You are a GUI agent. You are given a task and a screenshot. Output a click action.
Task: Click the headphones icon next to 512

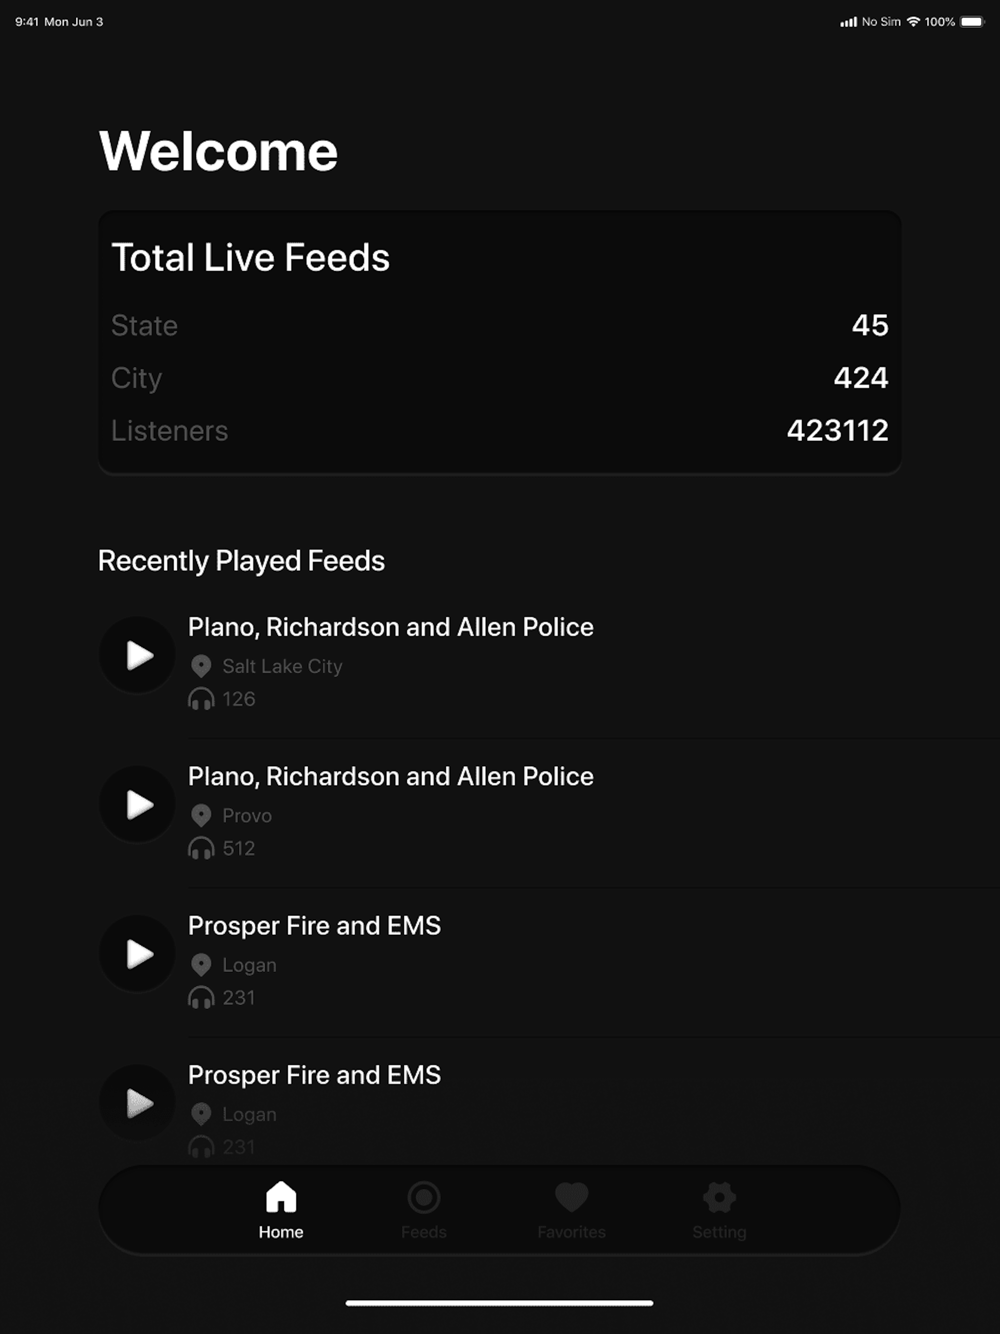pos(201,848)
